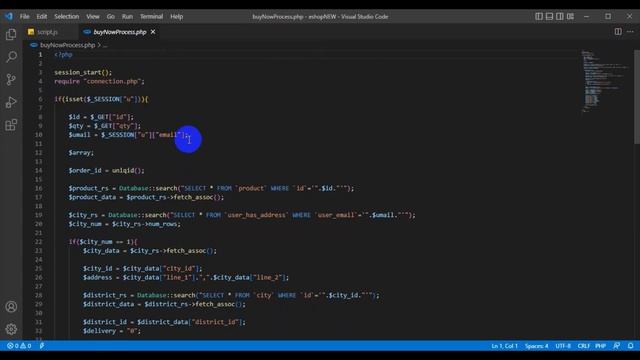Open Source Control view
The image size is (640, 360).
[11, 79]
